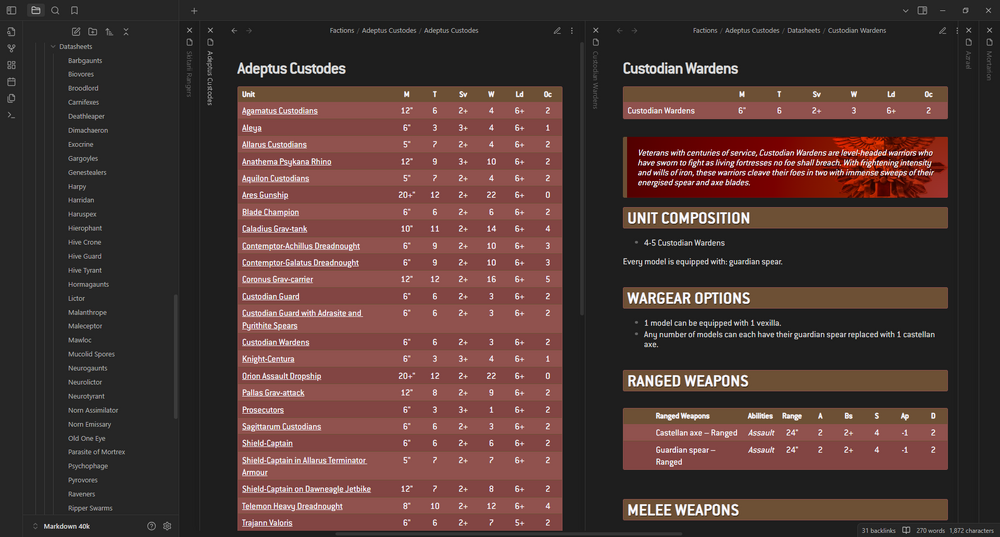Open Parasite of Mortrex note
1000x537 pixels.
click(96, 452)
